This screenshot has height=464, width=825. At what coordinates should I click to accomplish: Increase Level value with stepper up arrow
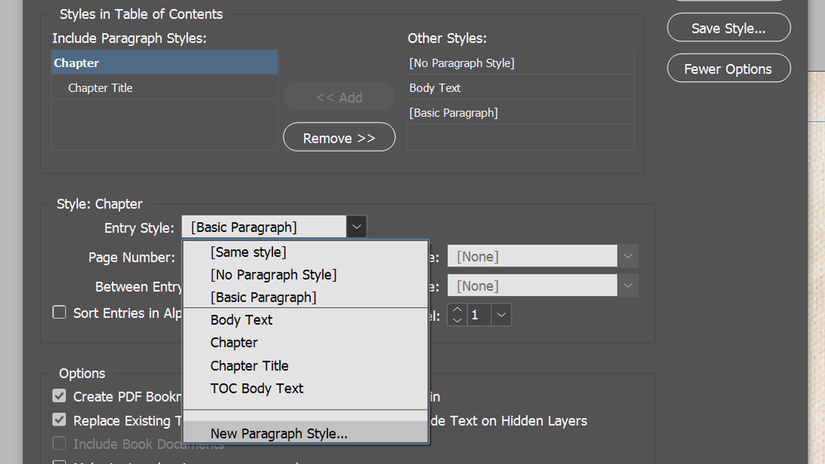[457, 308]
